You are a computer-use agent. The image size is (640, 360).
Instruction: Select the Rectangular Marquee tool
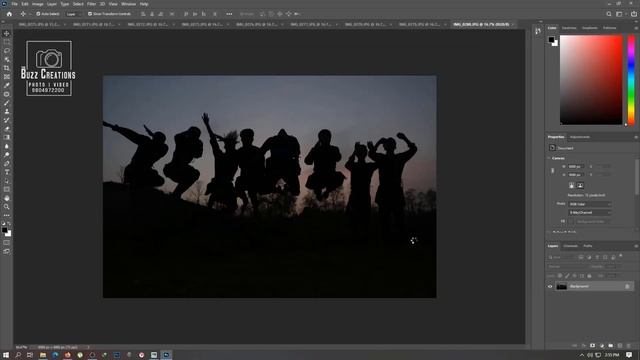(x=7, y=42)
